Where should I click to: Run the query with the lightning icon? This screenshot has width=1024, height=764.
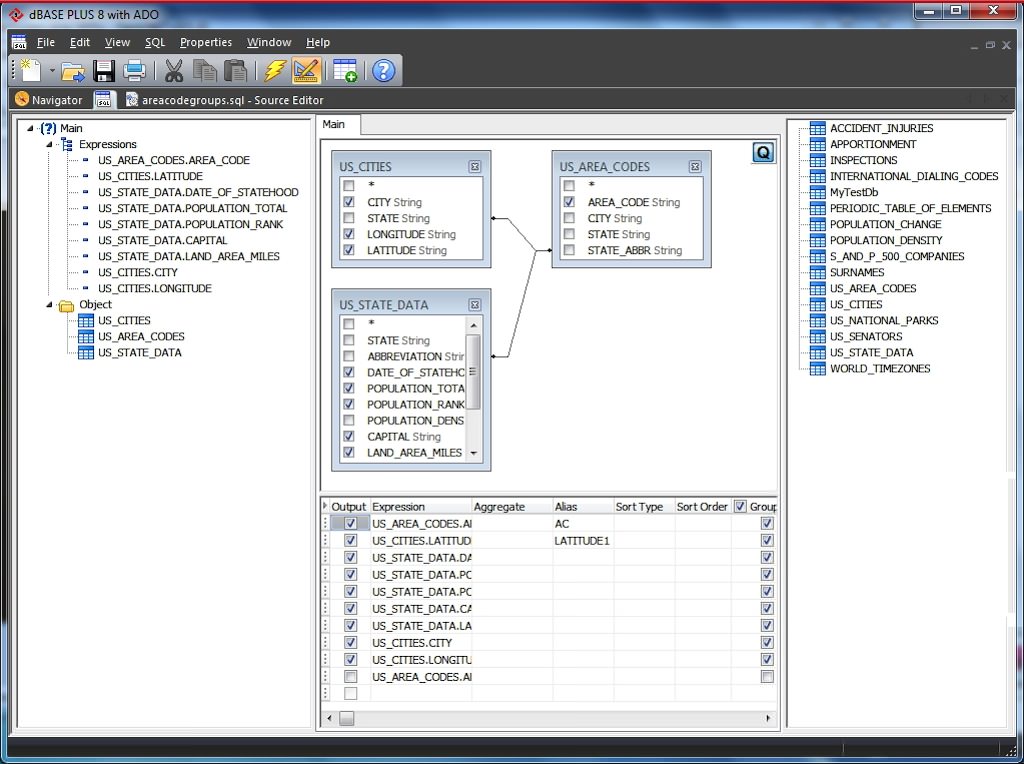[x=275, y=71]
